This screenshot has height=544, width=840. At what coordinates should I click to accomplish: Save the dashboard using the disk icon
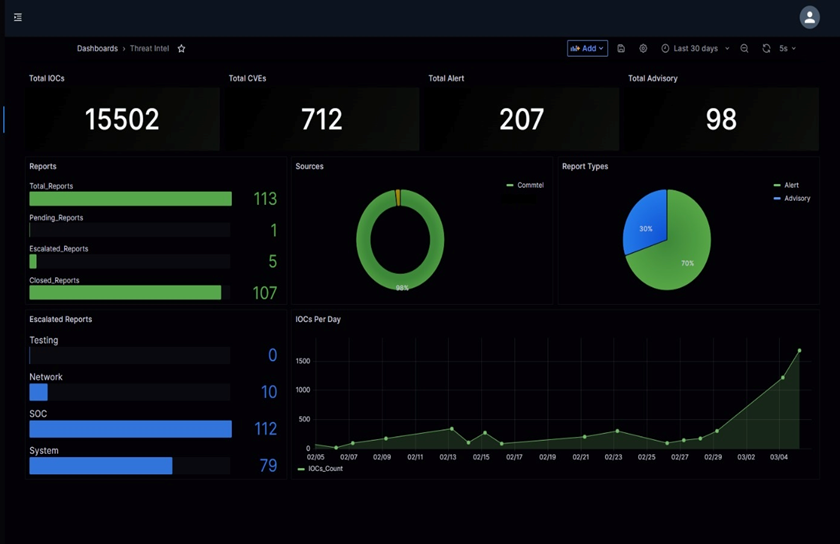pyautogui.click(x=621, y=48)
